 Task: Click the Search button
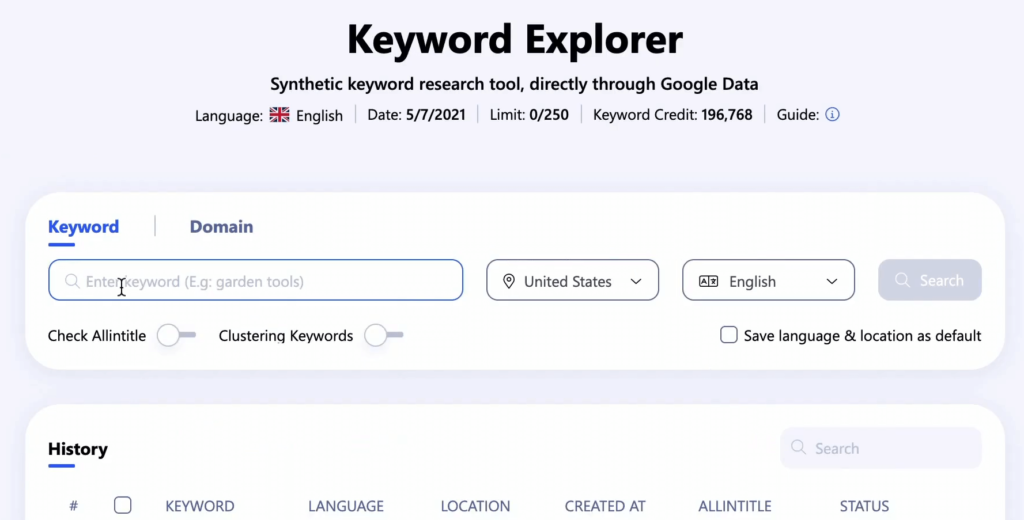(930, 280)
